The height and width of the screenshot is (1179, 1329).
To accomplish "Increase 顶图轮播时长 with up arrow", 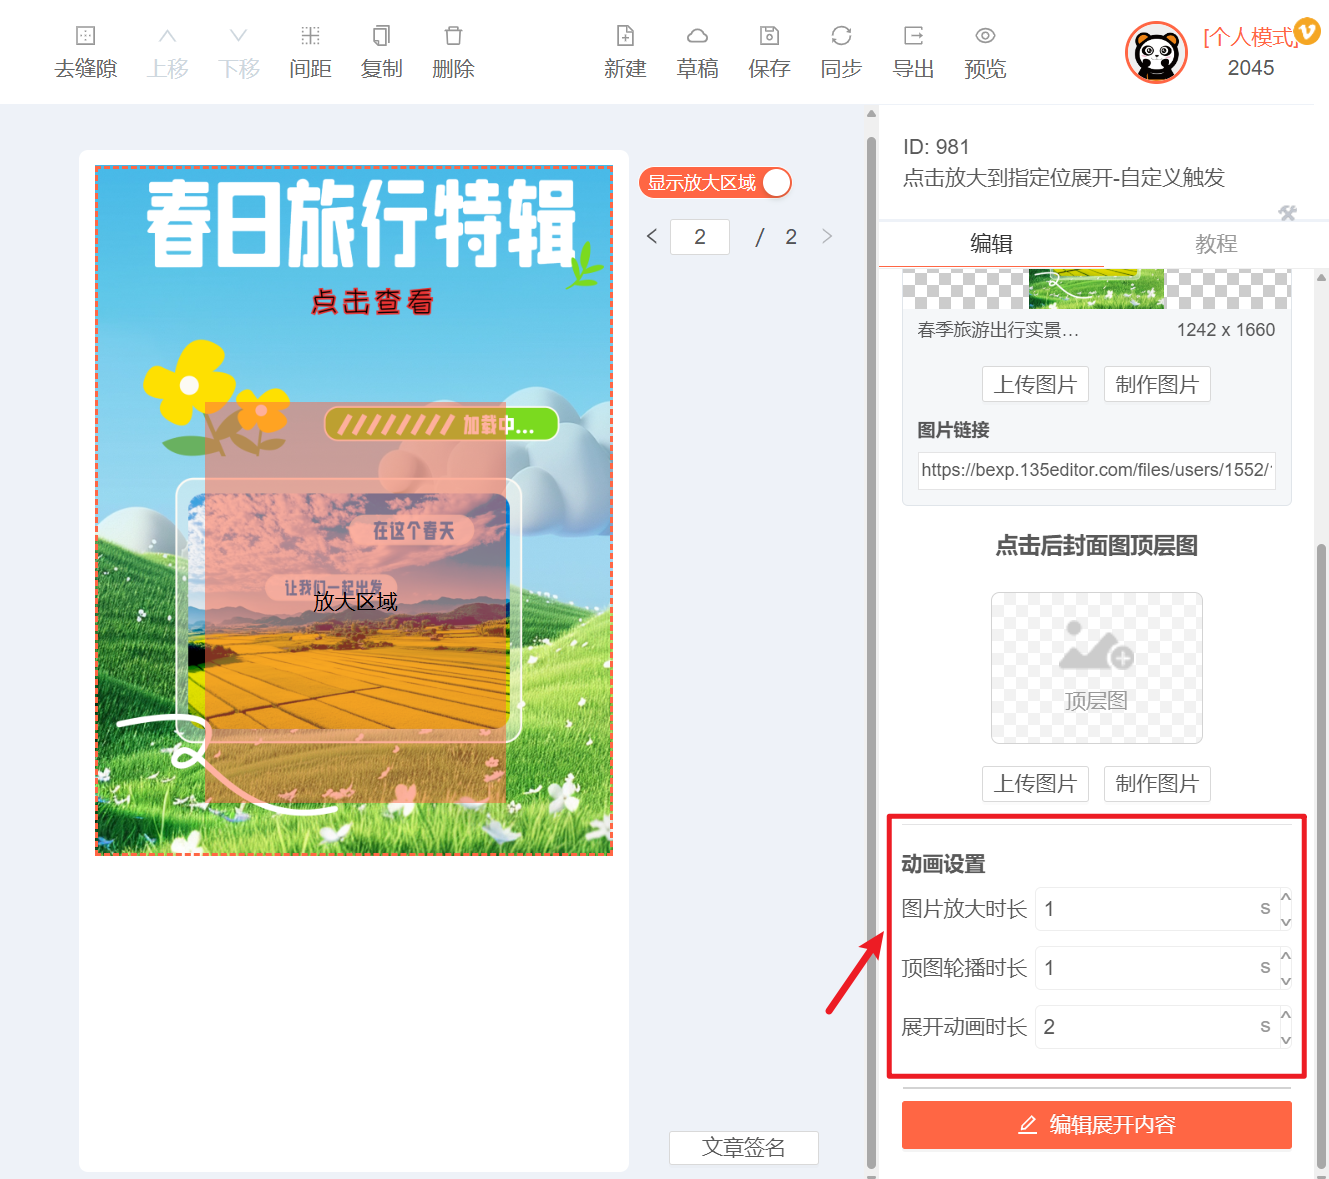I will coord(1286,957).
